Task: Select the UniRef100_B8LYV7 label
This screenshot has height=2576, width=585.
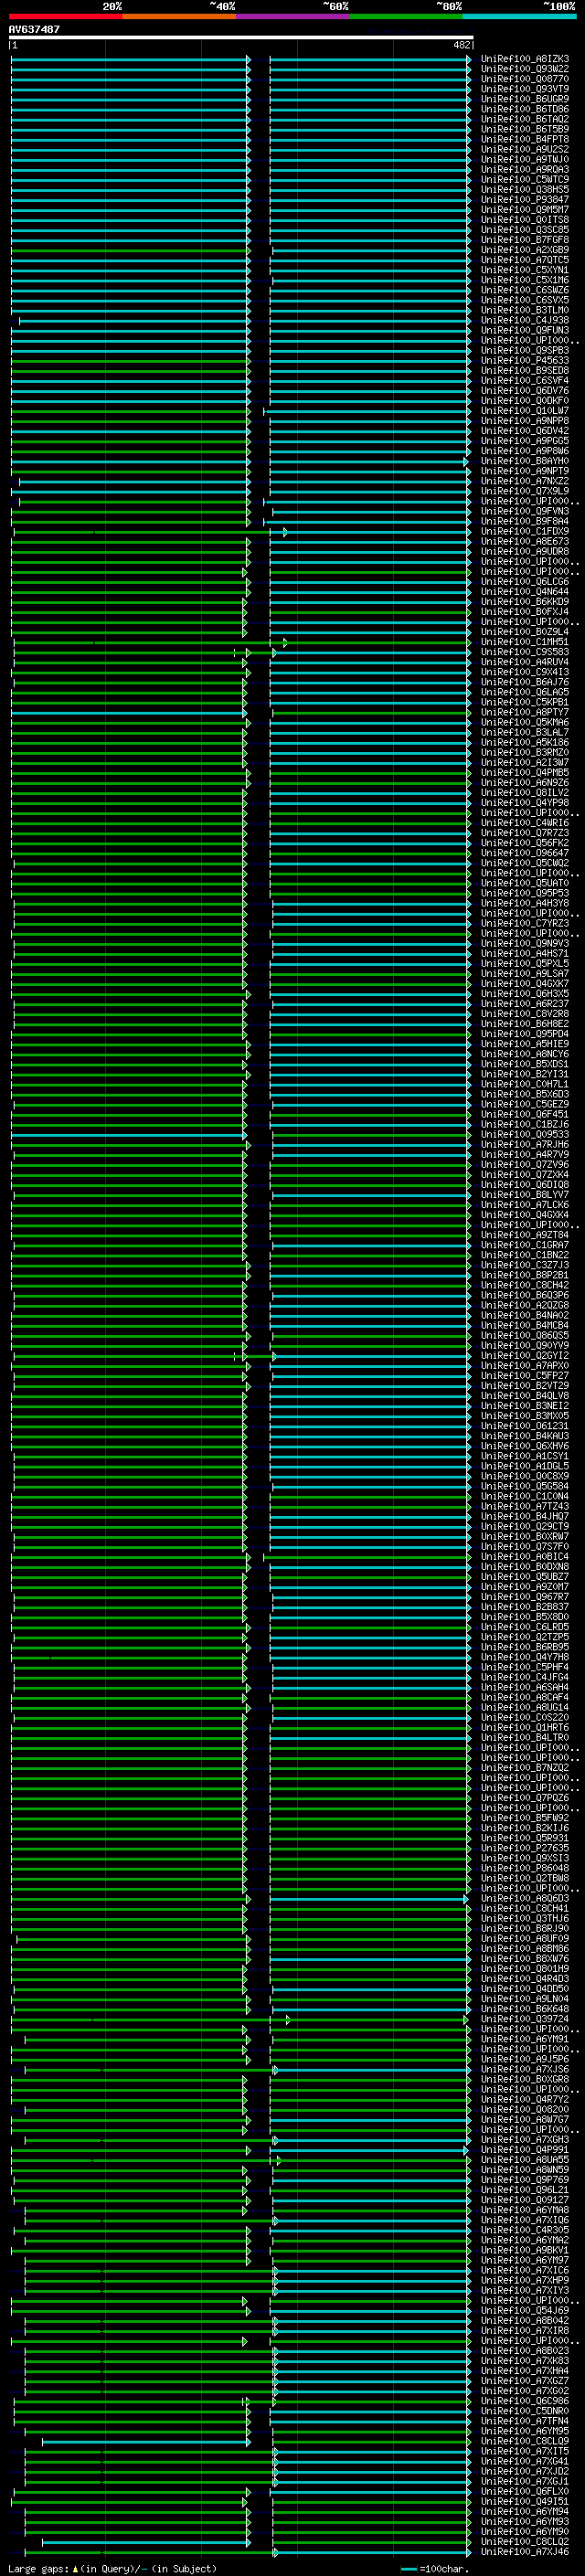Action: pyautogui.click(x=524, y=1194)
